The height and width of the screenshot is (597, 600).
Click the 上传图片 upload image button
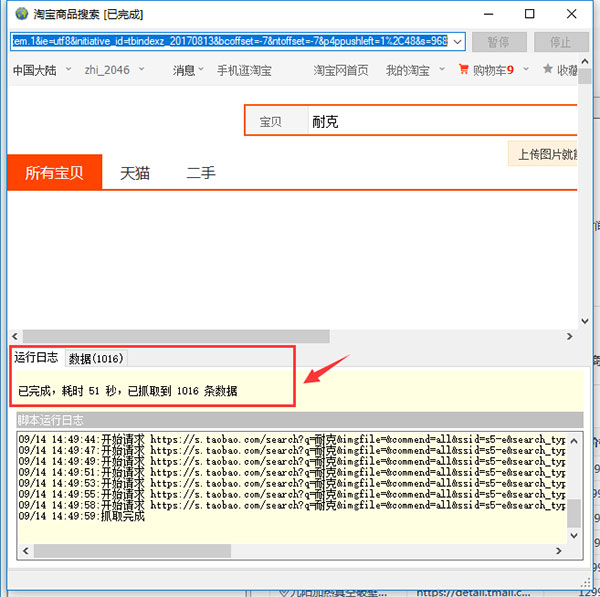[543, 154]
